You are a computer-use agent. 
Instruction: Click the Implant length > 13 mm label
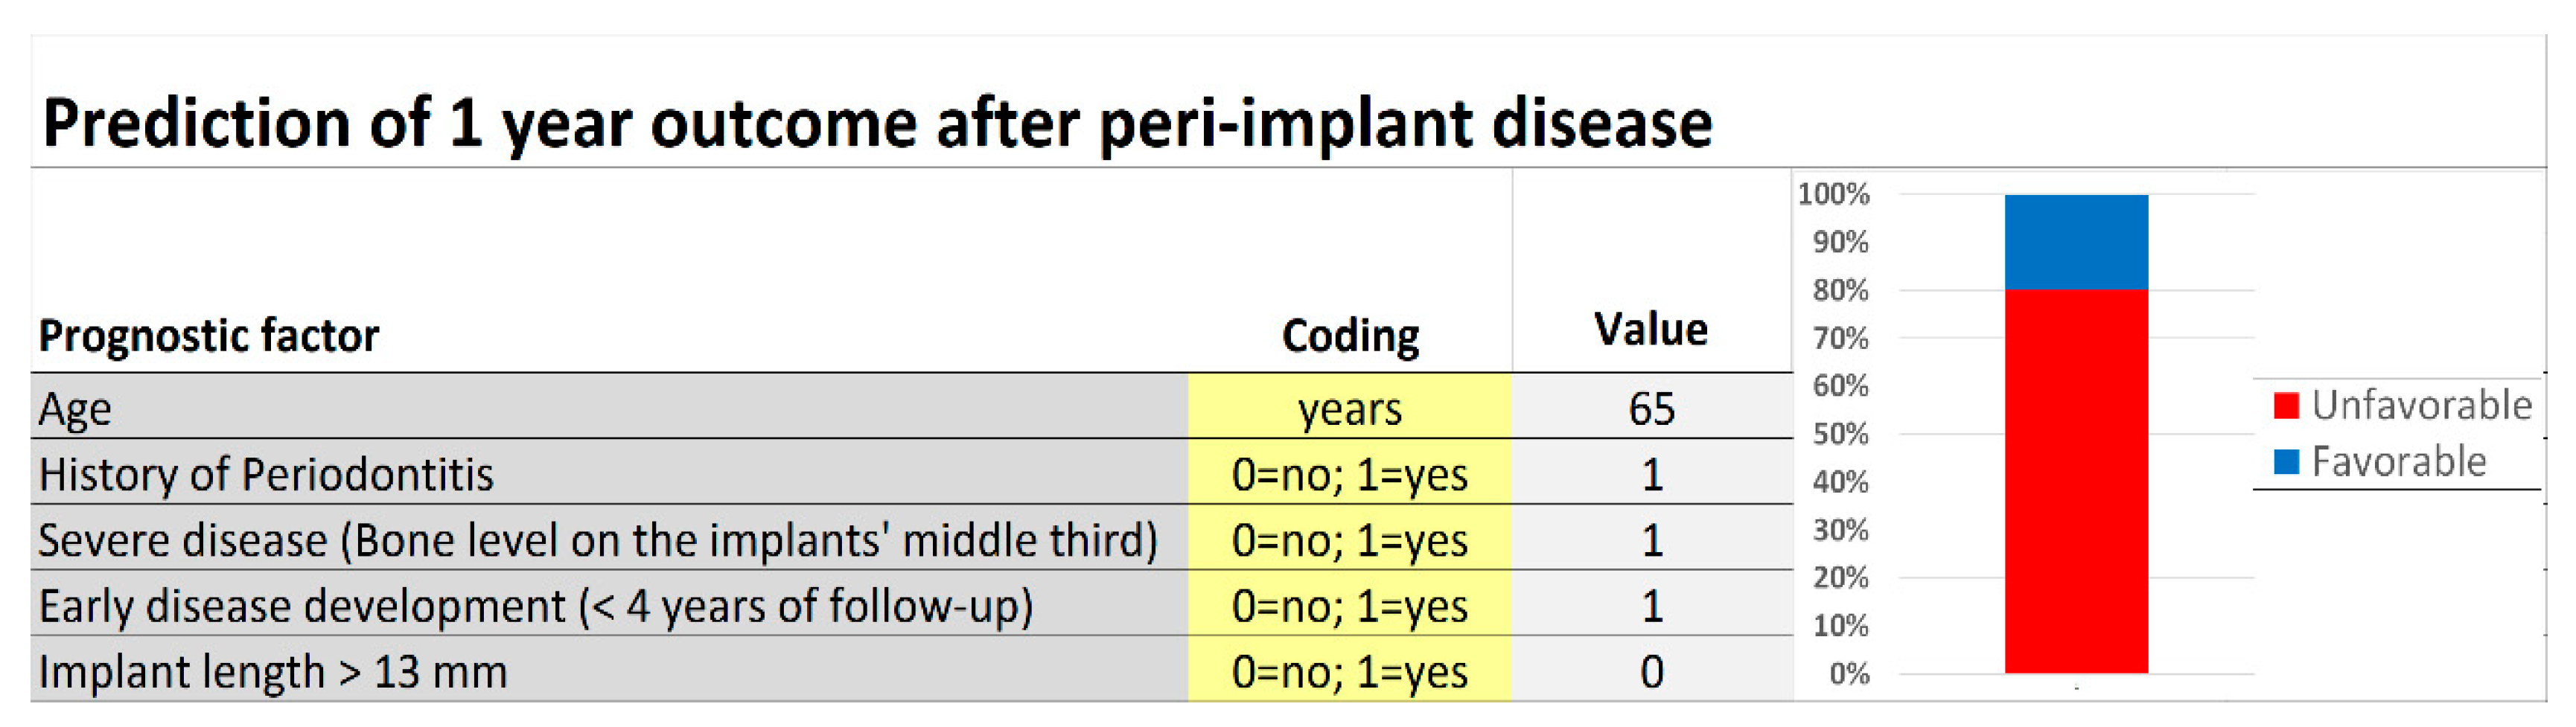(x=273, y=671)
